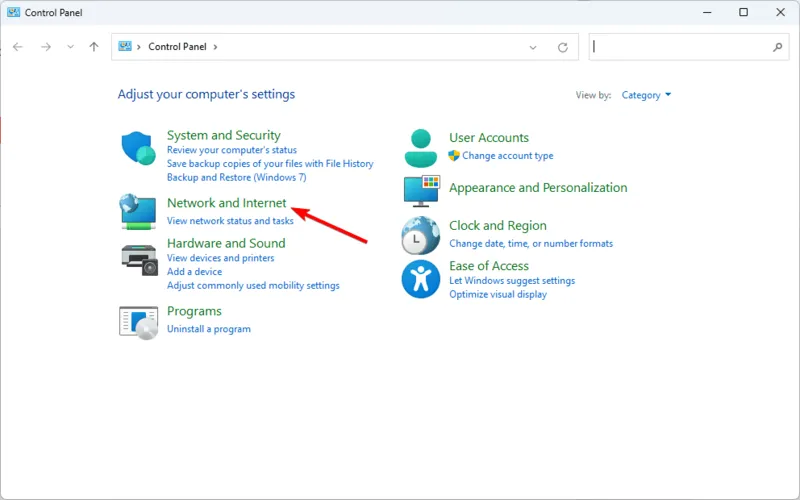Screen dimensions: 800x500
Task: Click the User Accounts person icon
Action: point(420,147)
